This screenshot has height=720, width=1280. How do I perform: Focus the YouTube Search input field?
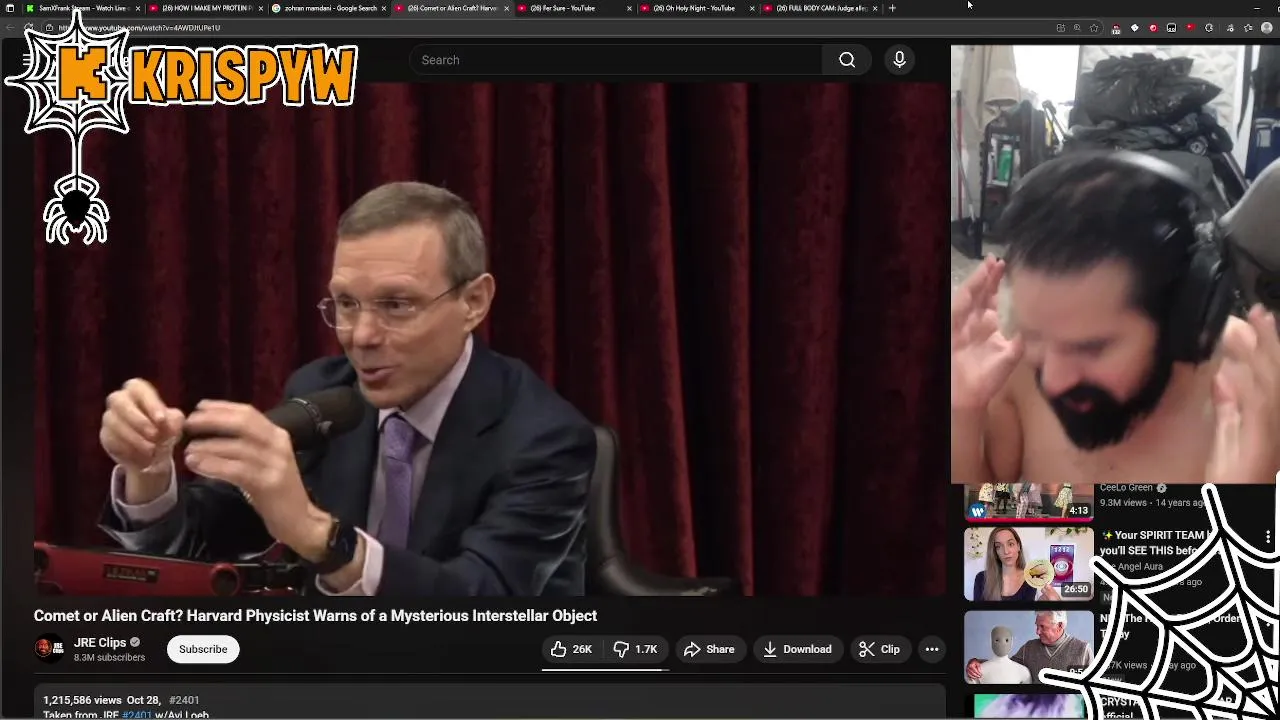click(615, 60)
